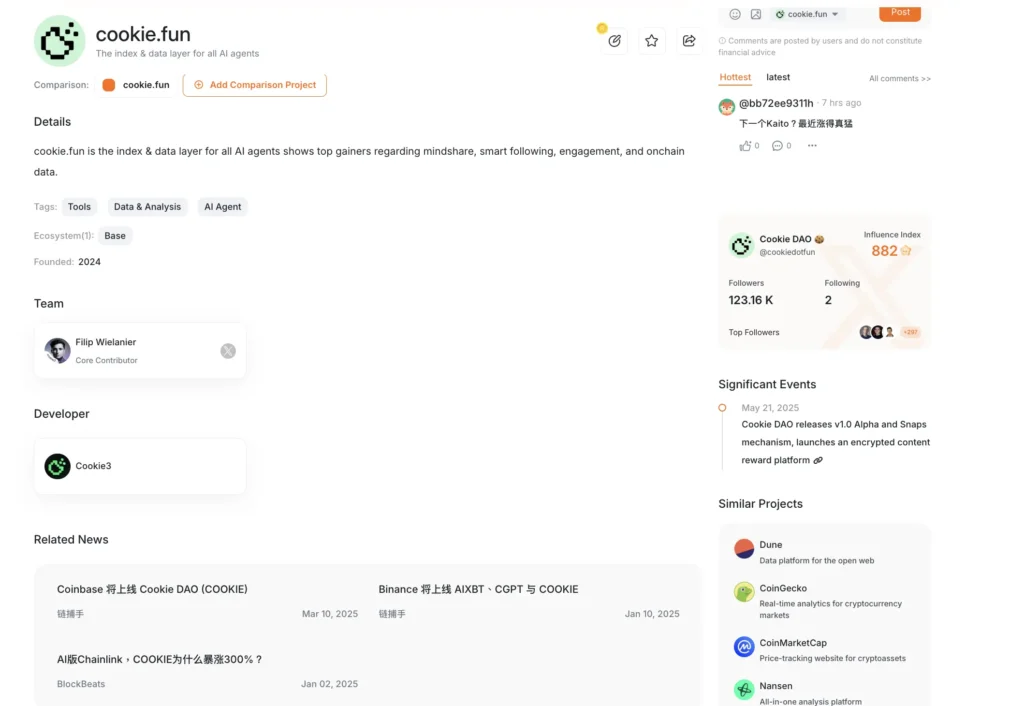The width and height of the screenshot is (1024, 706).
Task: Open the CoinMarketCap similar project
Action: click(825, 650)
